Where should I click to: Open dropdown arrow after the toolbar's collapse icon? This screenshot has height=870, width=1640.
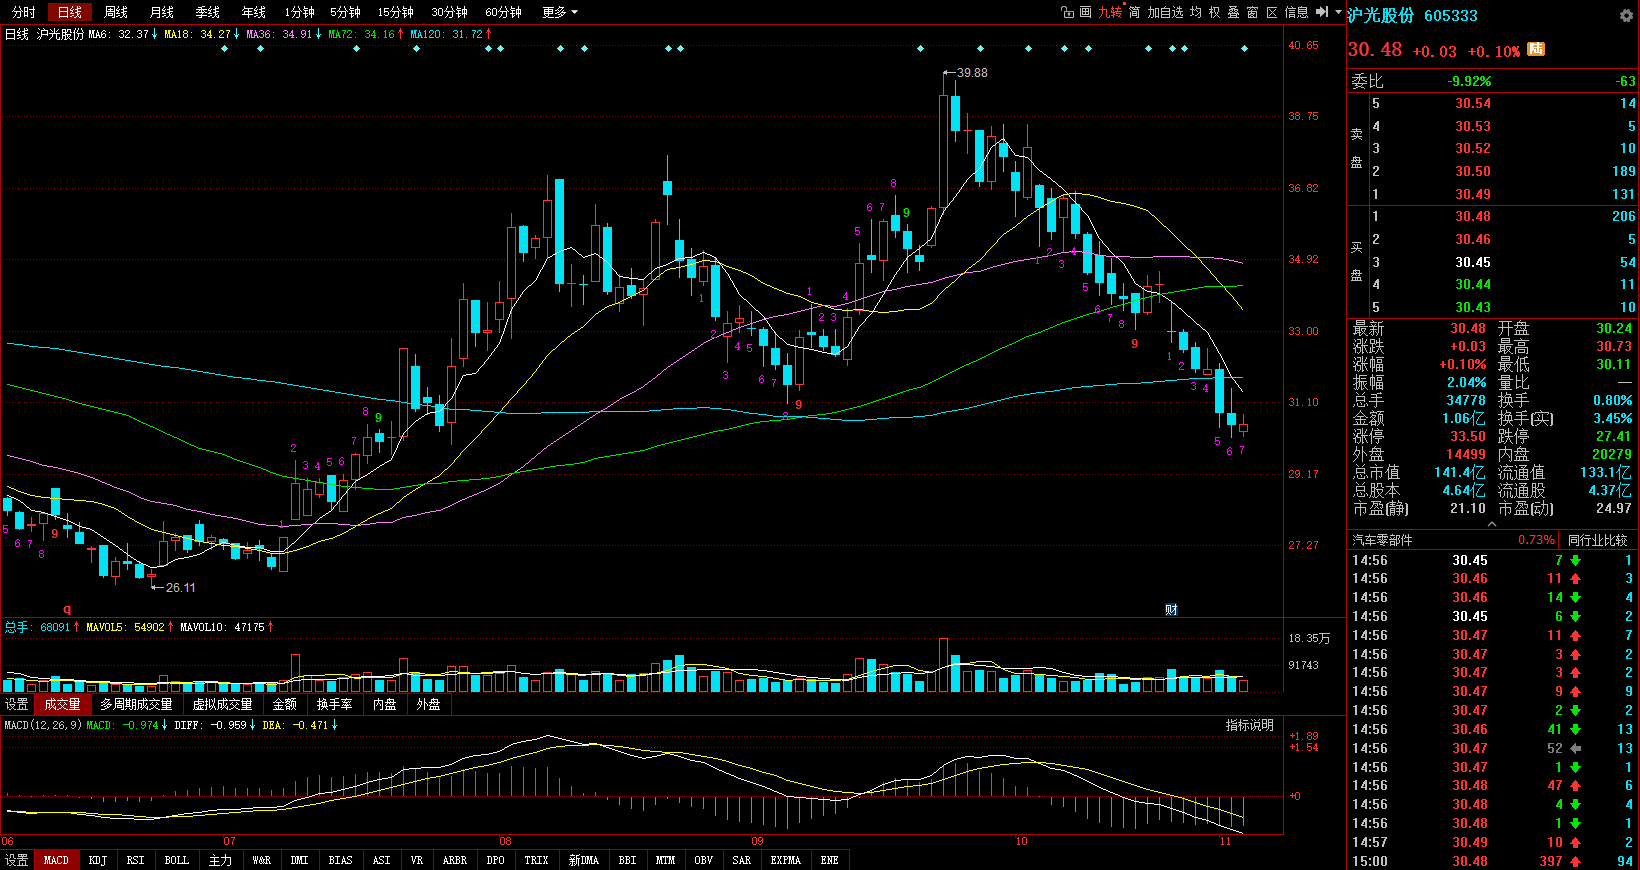(1337, 12)
